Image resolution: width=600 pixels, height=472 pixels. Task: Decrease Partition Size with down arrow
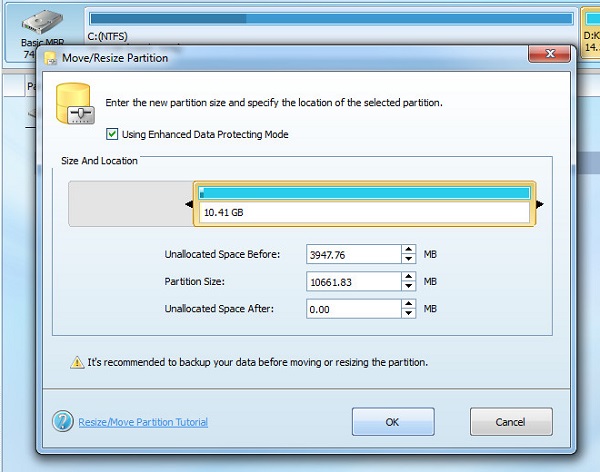[x=408, y=286]
